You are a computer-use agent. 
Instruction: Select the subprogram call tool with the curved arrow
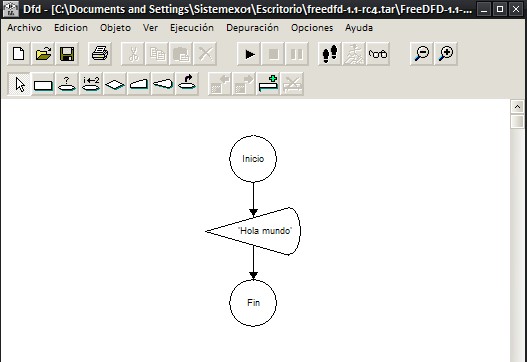pos(187,84)
